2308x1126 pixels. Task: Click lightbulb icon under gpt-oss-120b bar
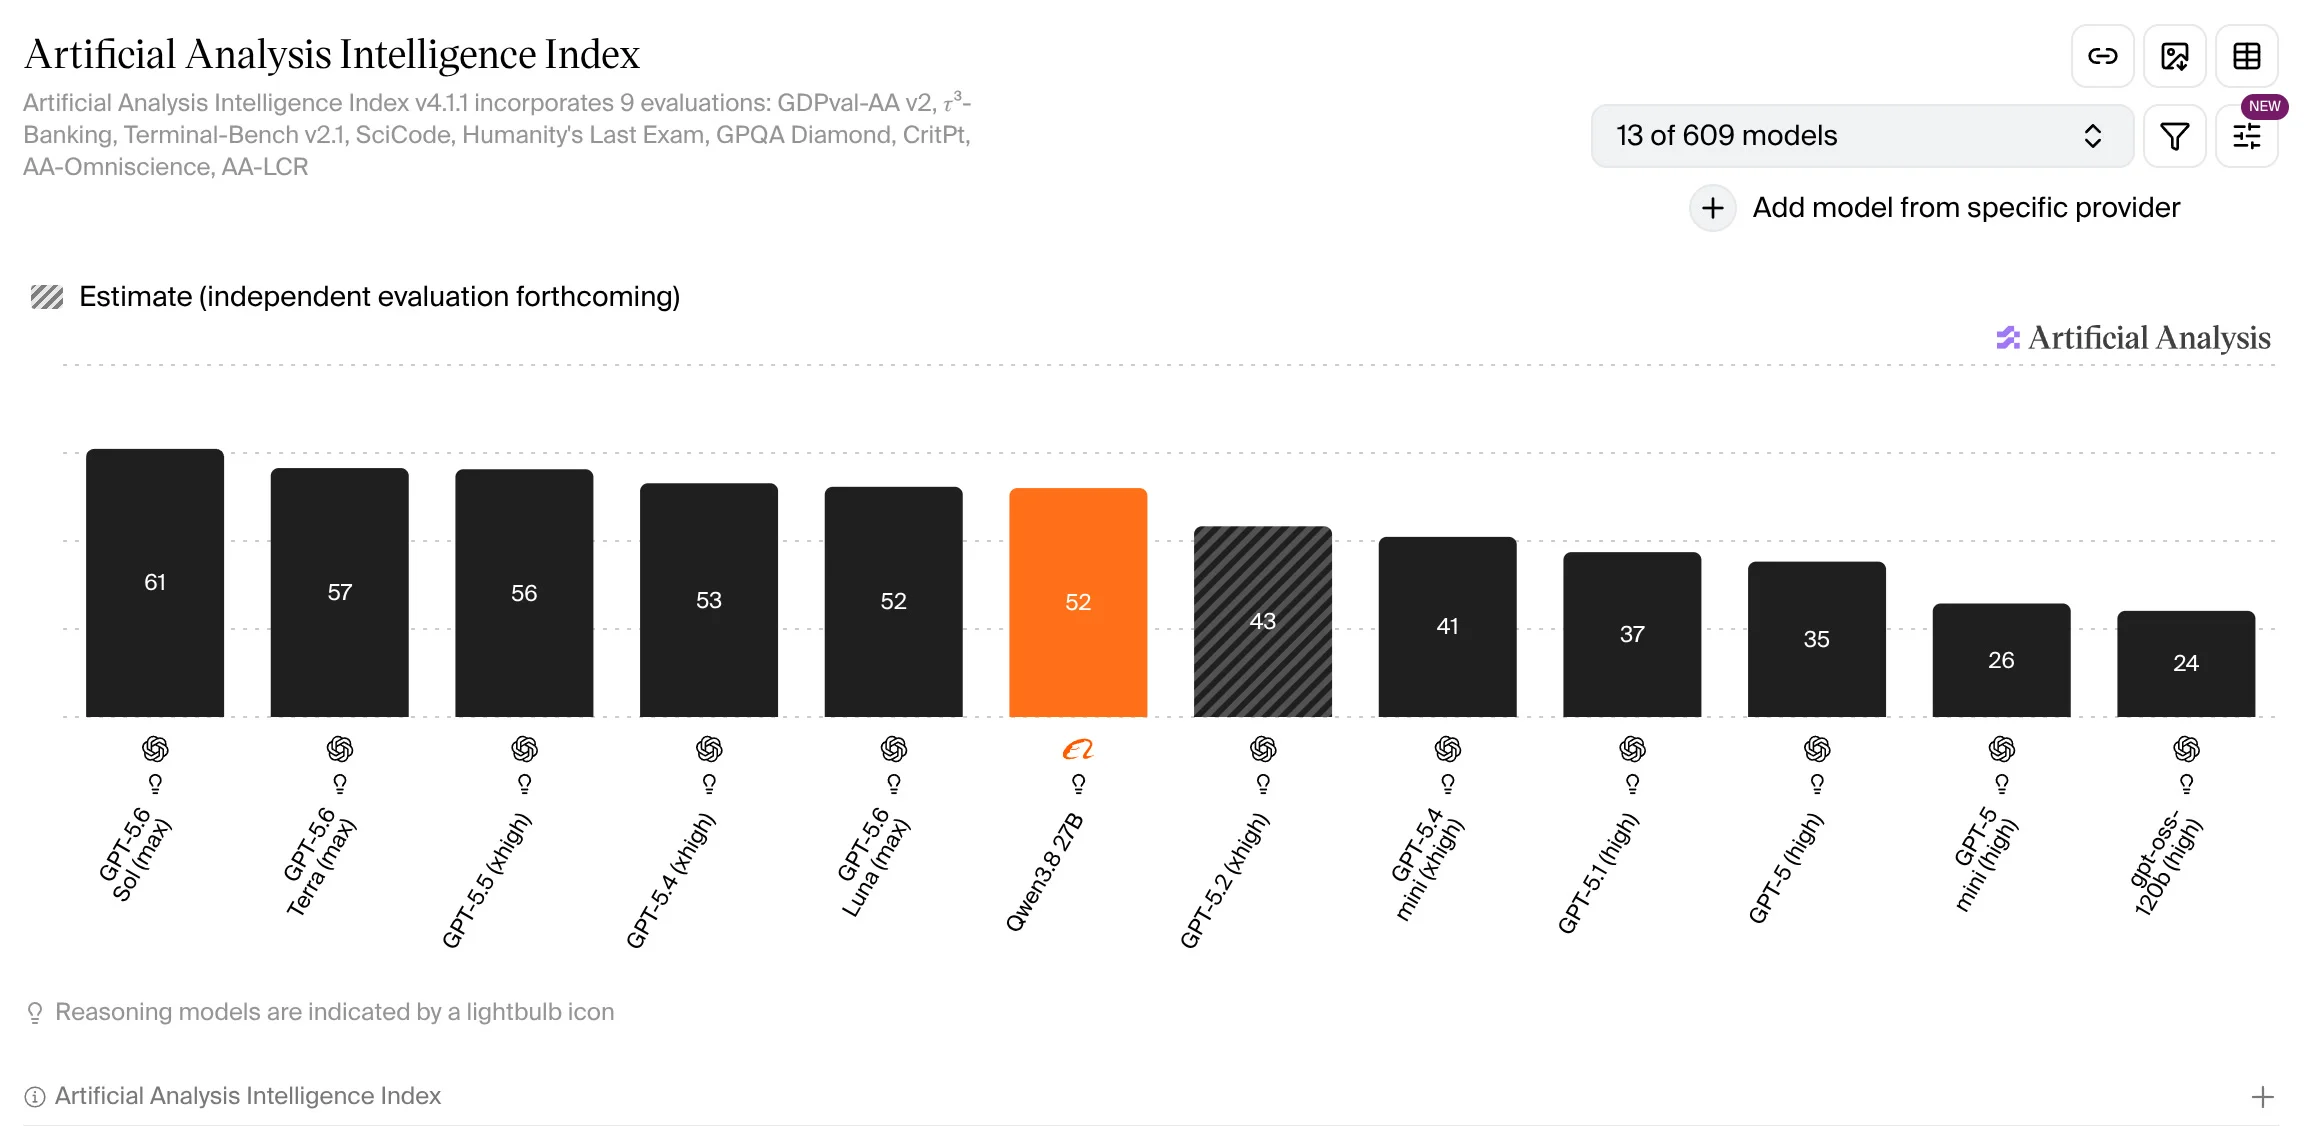(2186, 783)
